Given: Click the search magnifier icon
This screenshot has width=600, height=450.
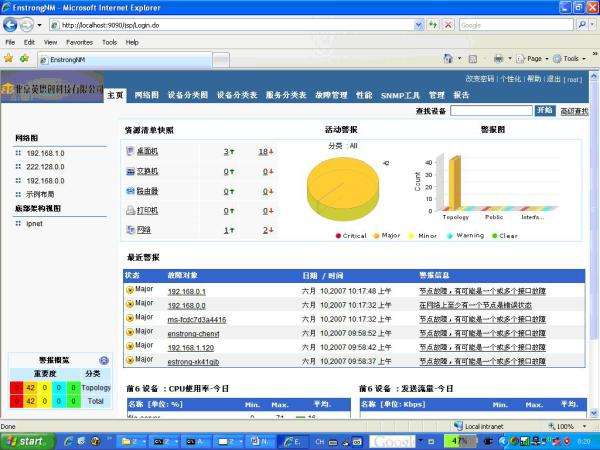Looking at the screenshot, I should (x=582, y=25).
